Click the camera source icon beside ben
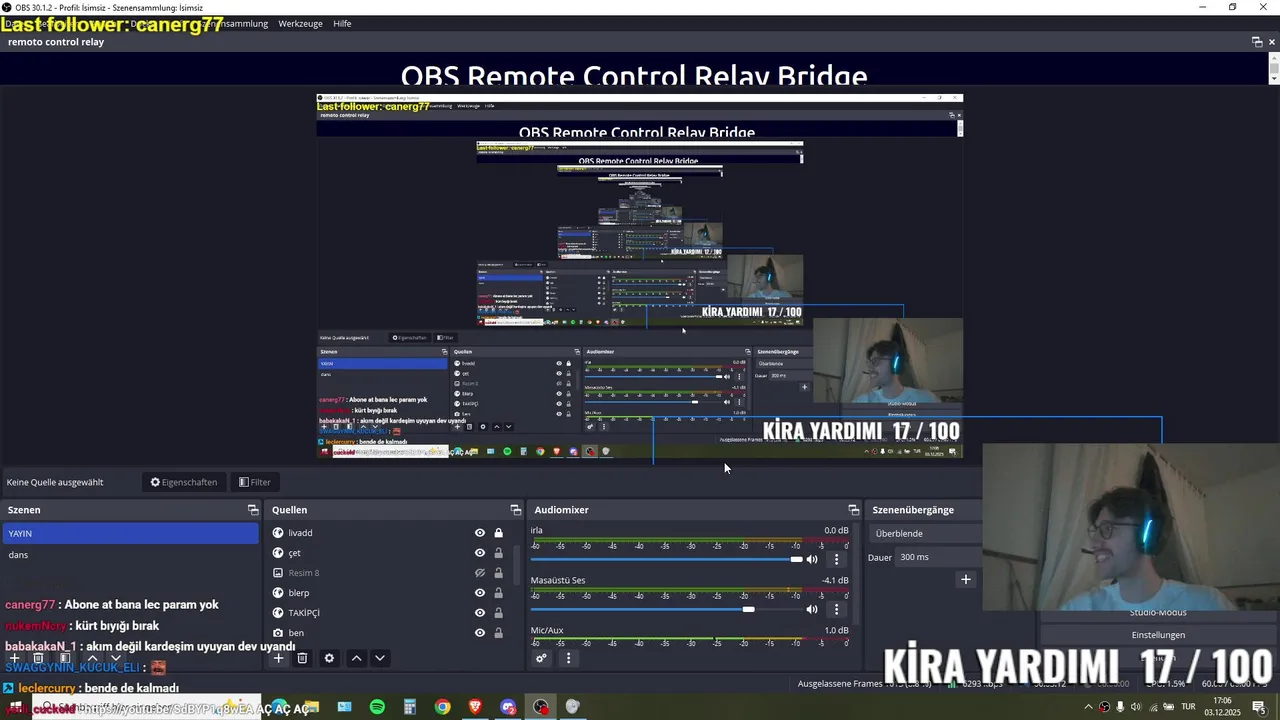Screen dimensions: 1280x720 pos(278,633)
